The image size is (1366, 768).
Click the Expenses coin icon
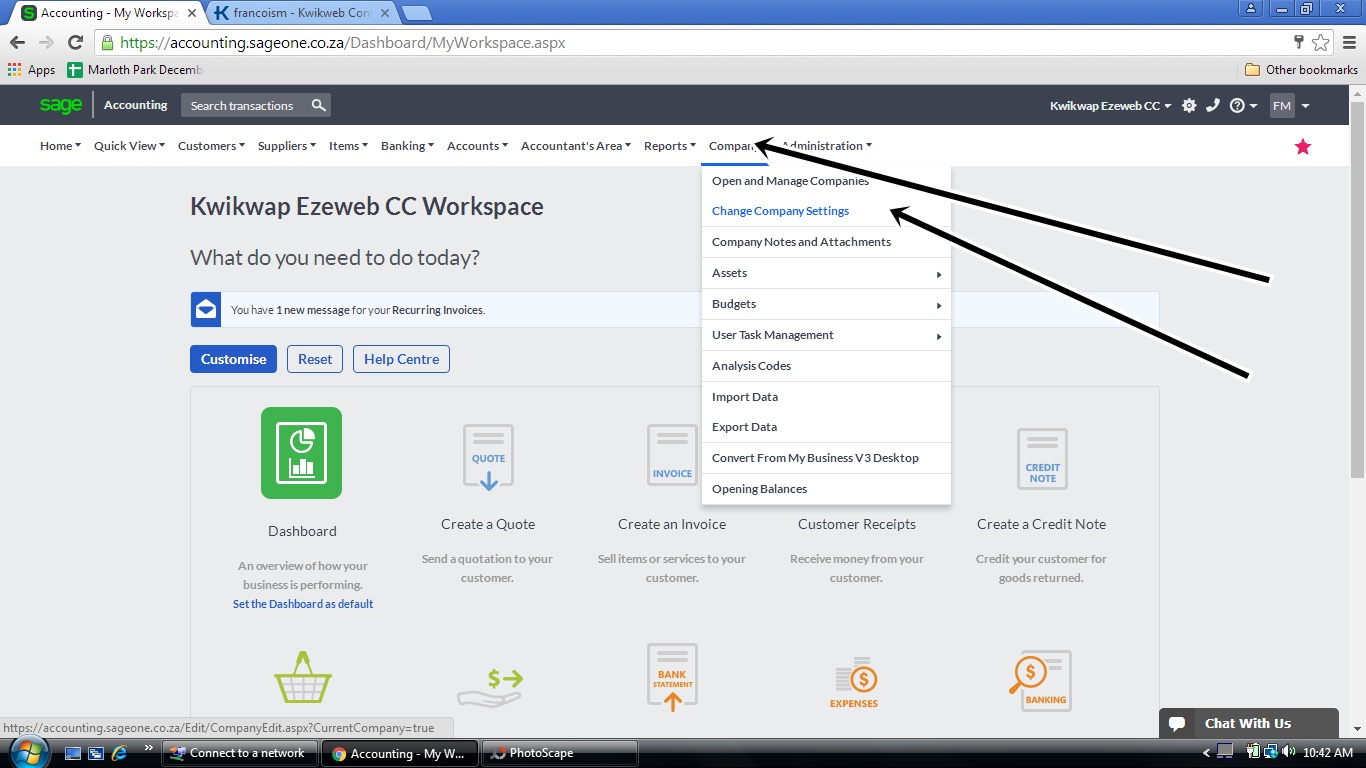point(854,684)
